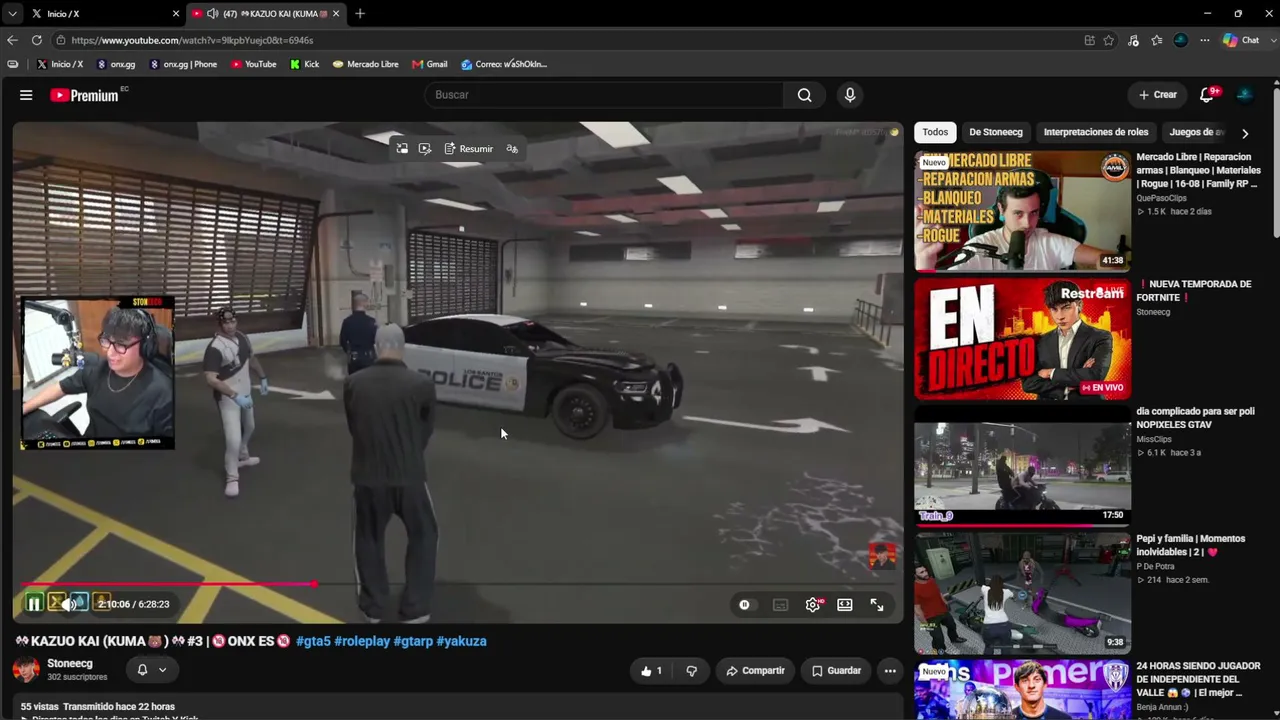
Task: Select the Todos filter chip
Action: click(x=935, y=132)
